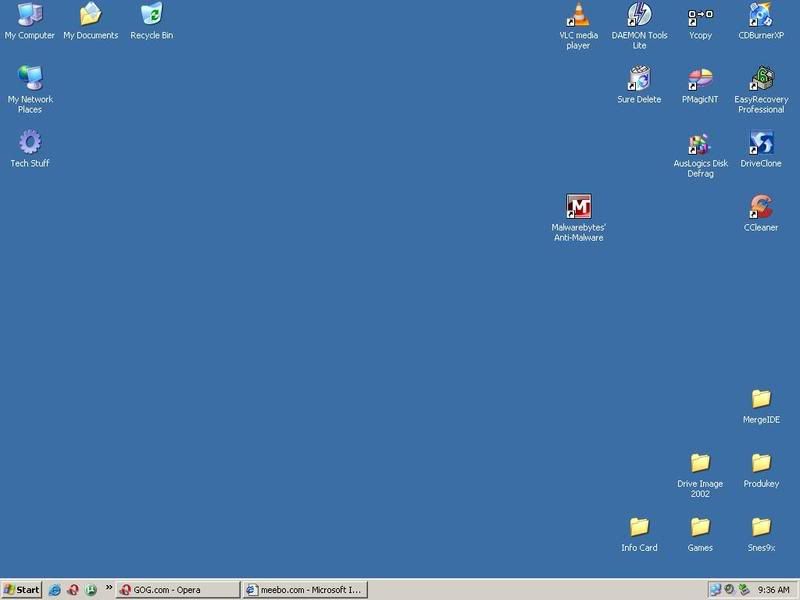The height and width of the screenshot is (600, 800).
Task: Expand Quick Launch overflow chevron
Action: pyautogui.click(x=109, y=587)
